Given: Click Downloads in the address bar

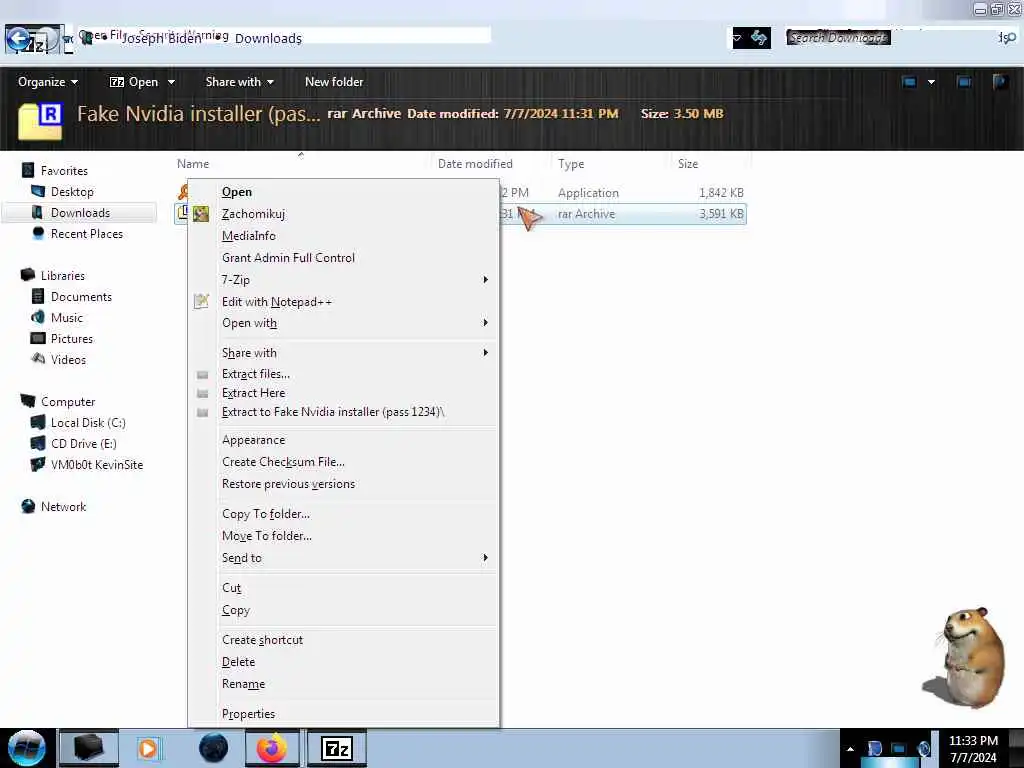Looking at the screenshot, I should pyautogui.click(x=268, y=39).
